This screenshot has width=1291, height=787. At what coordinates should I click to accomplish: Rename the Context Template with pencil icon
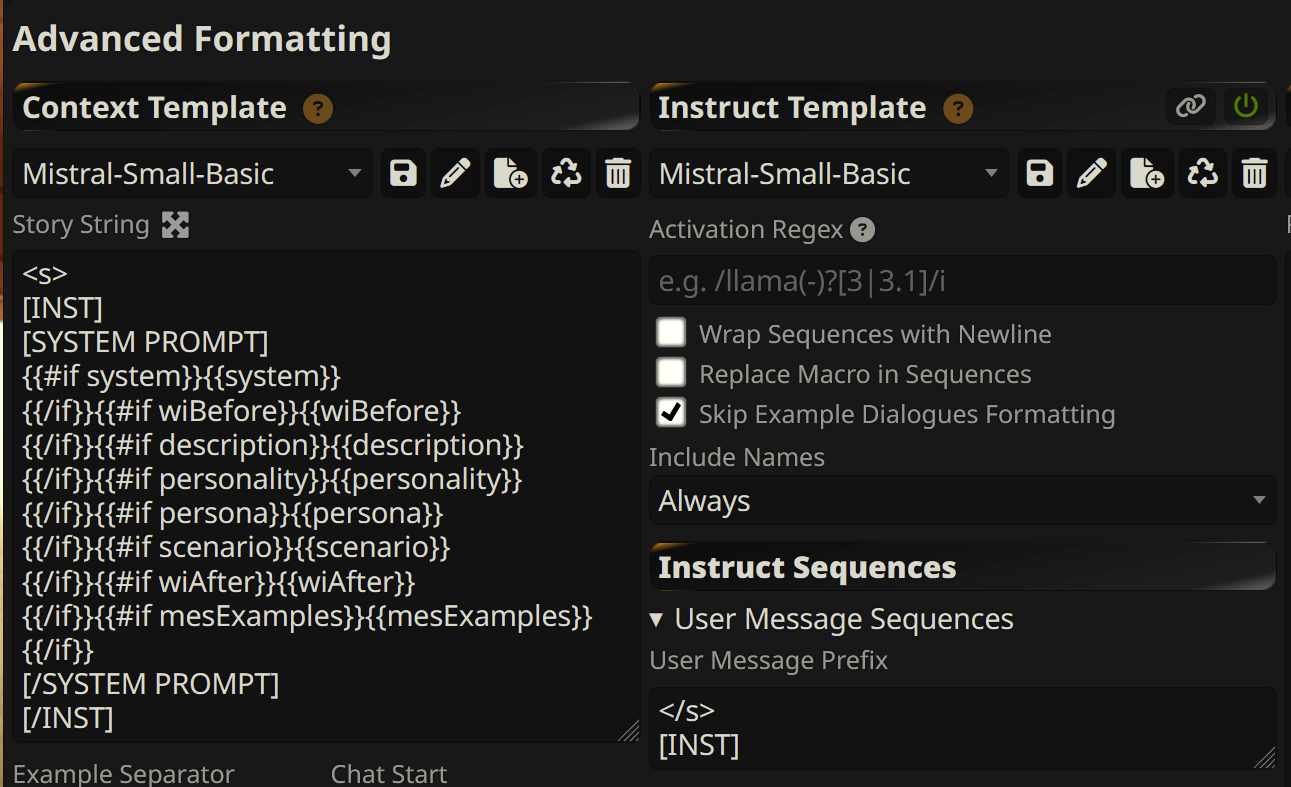(x=456, y=174)
